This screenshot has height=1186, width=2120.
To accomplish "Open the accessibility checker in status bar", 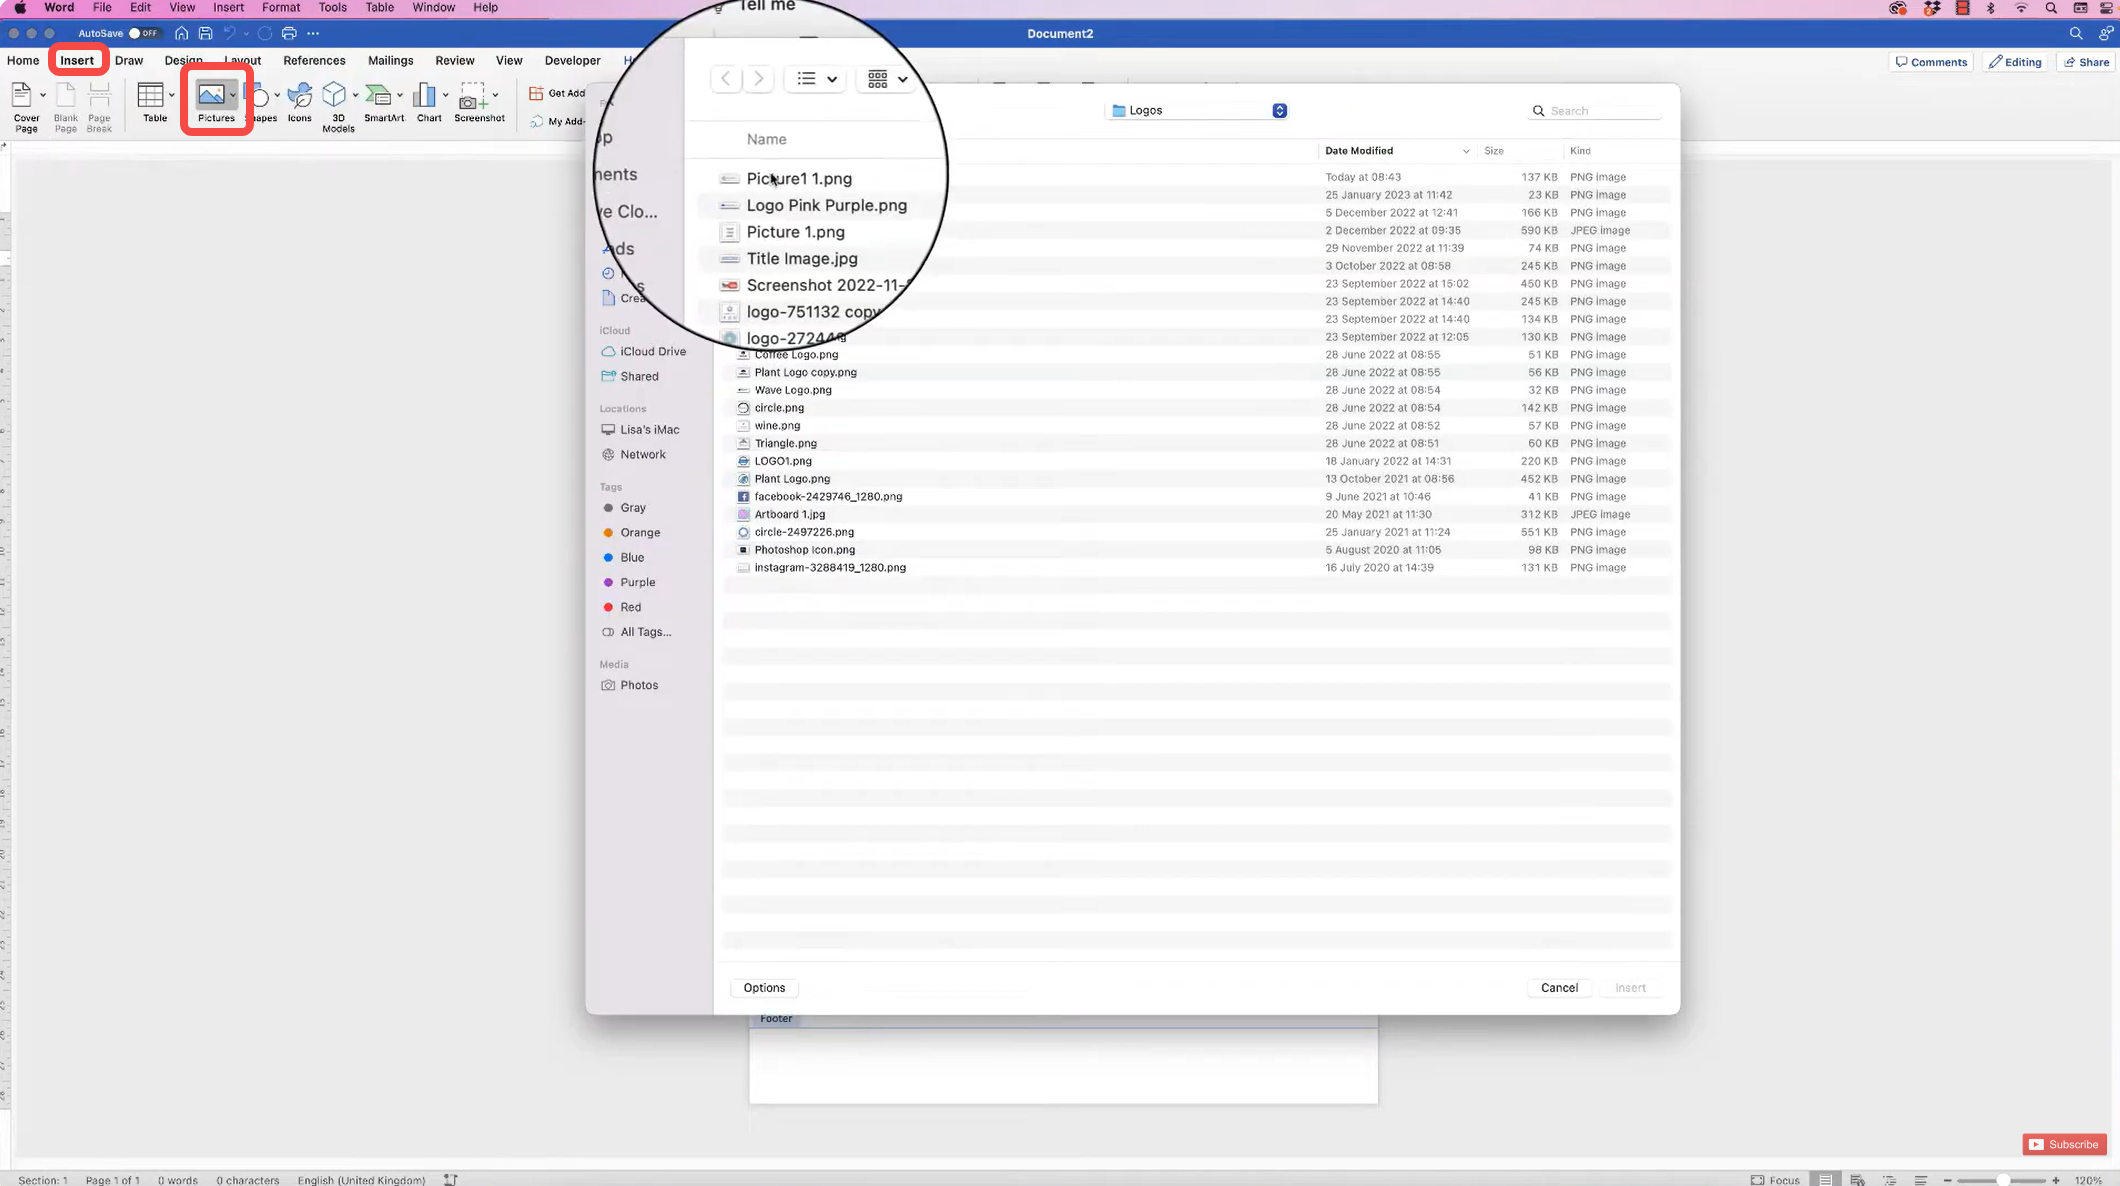I will click(x=451, y=1179).
